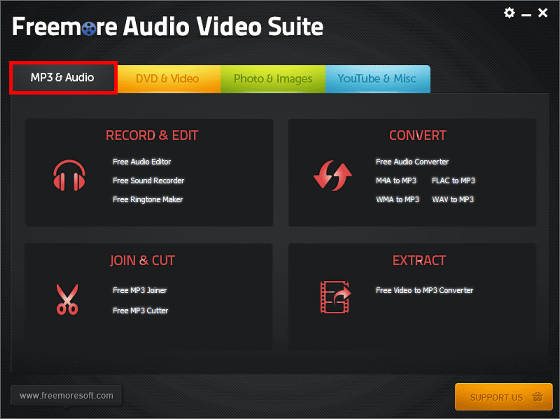Viewport: 560px width, 419px height.
Task: Open Free Video to MP3 Converter
Action: 424,290
